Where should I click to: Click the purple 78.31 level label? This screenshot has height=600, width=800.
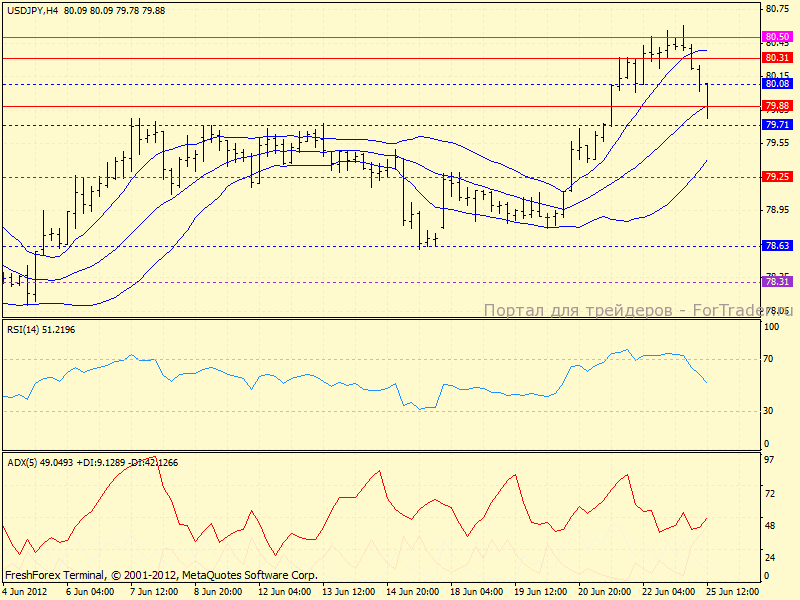(777, 282)
